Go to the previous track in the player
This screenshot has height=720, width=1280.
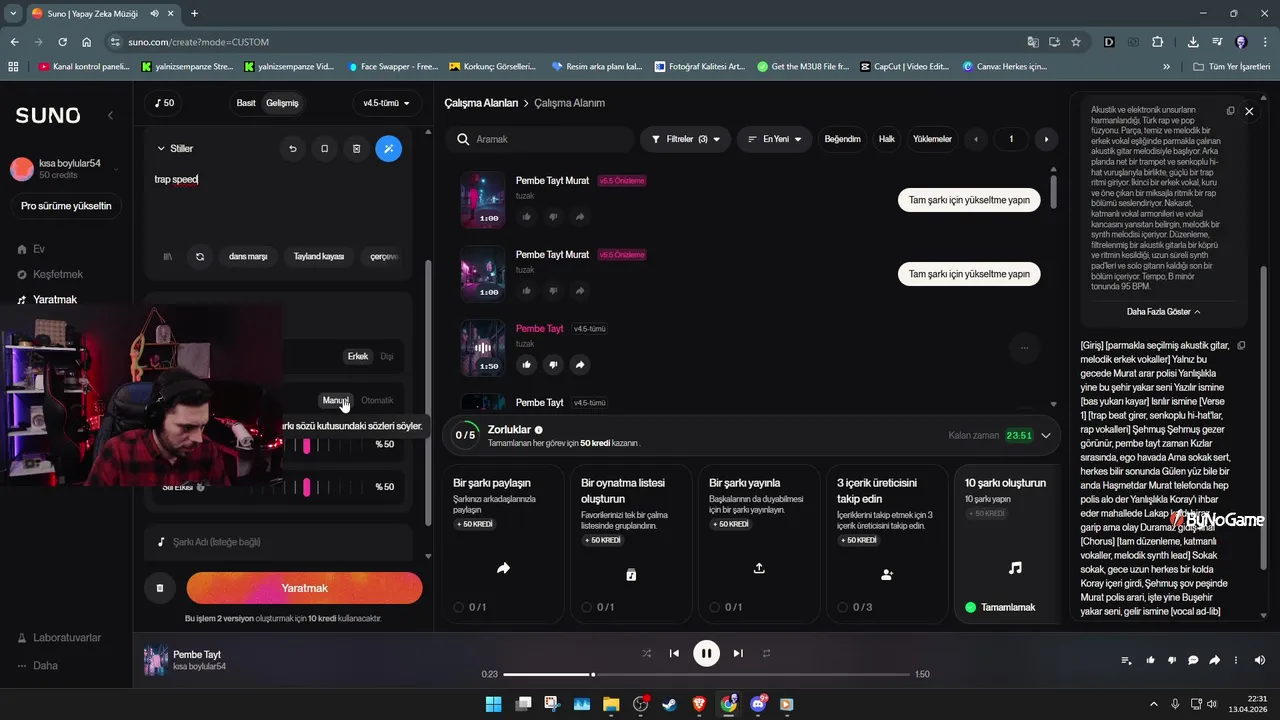pos(674,654)
